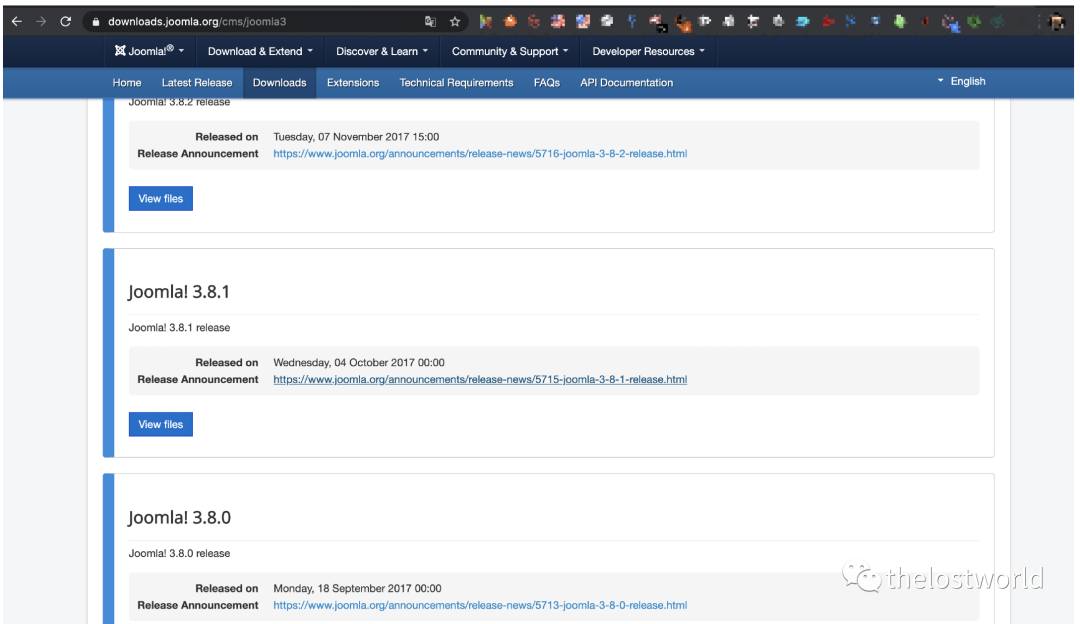Open the profile avatar in browser toolbar
The width and height of the screenshot is (1080, 624).
(1056, 22)
